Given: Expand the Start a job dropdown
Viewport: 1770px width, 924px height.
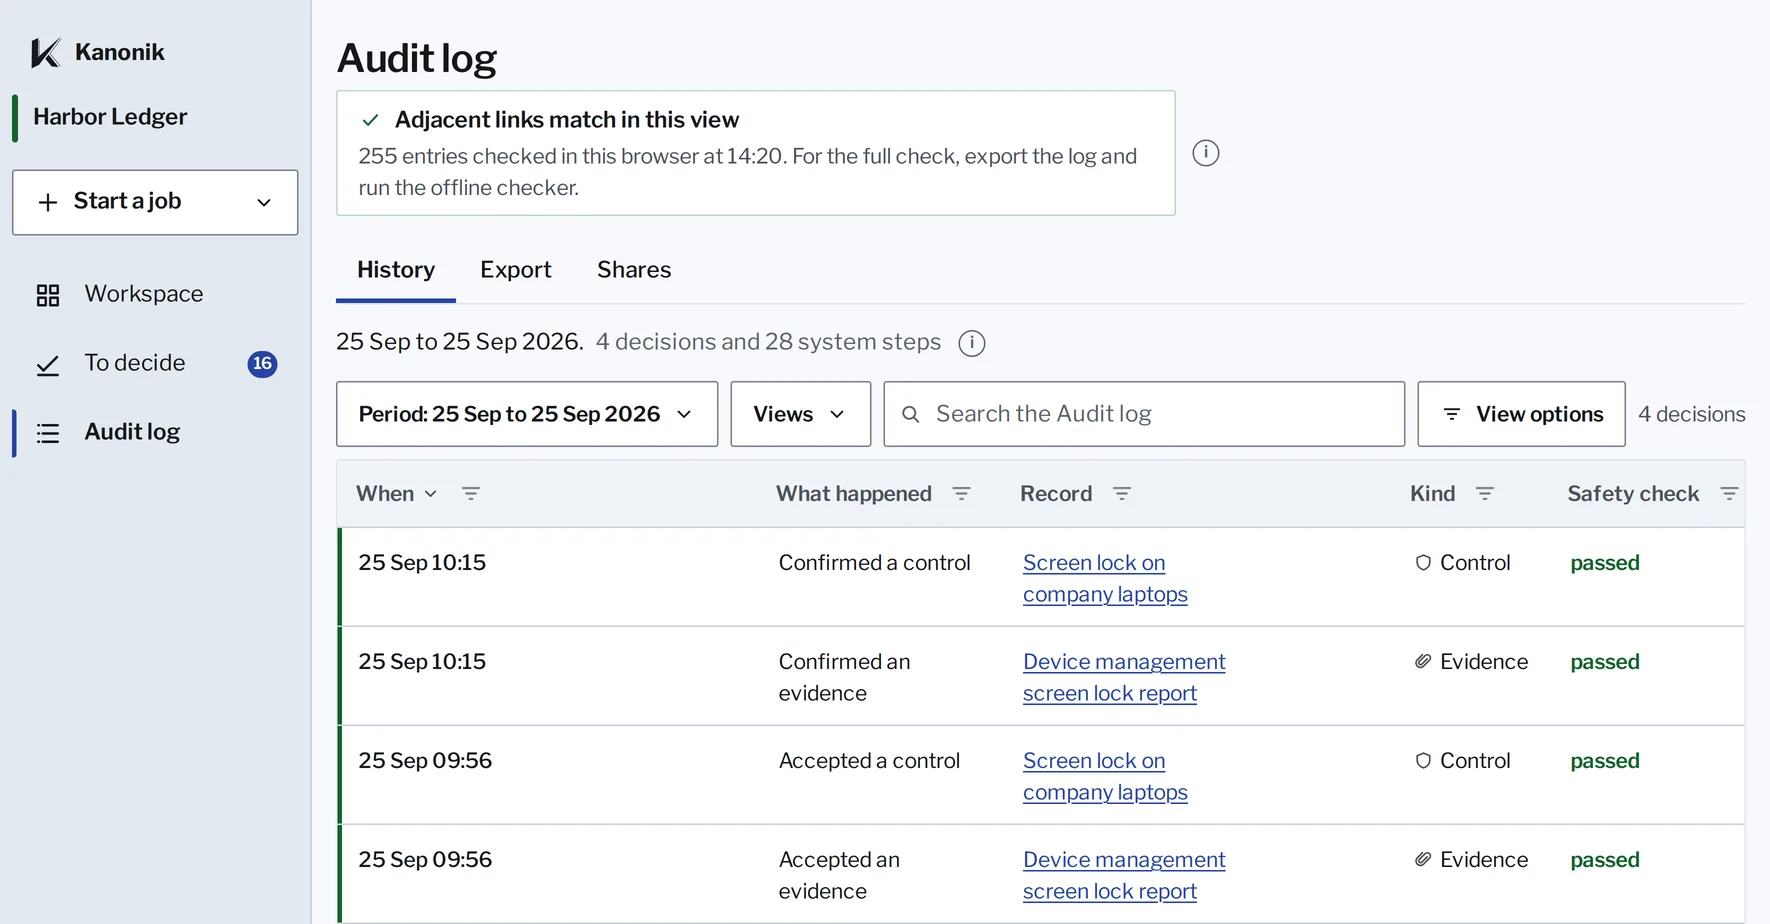Looking at the screenshot, I should pyautogui.click(x=155, y=202).
